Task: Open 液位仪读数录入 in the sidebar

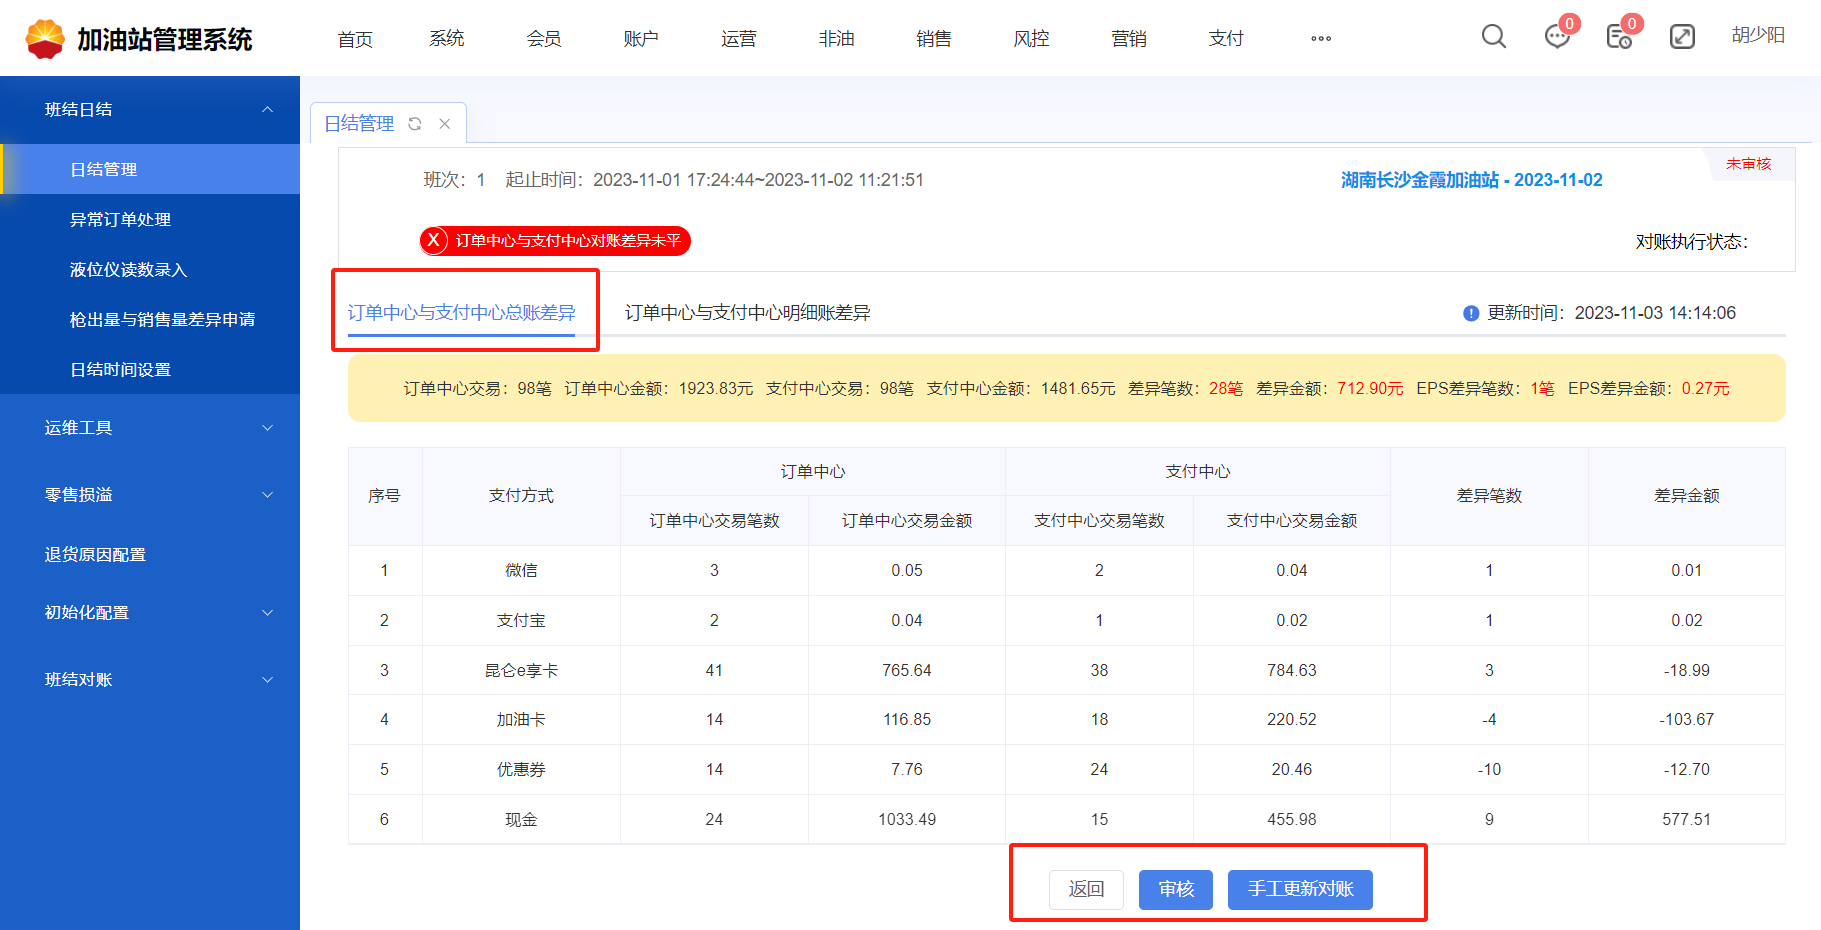Action: 128,269
